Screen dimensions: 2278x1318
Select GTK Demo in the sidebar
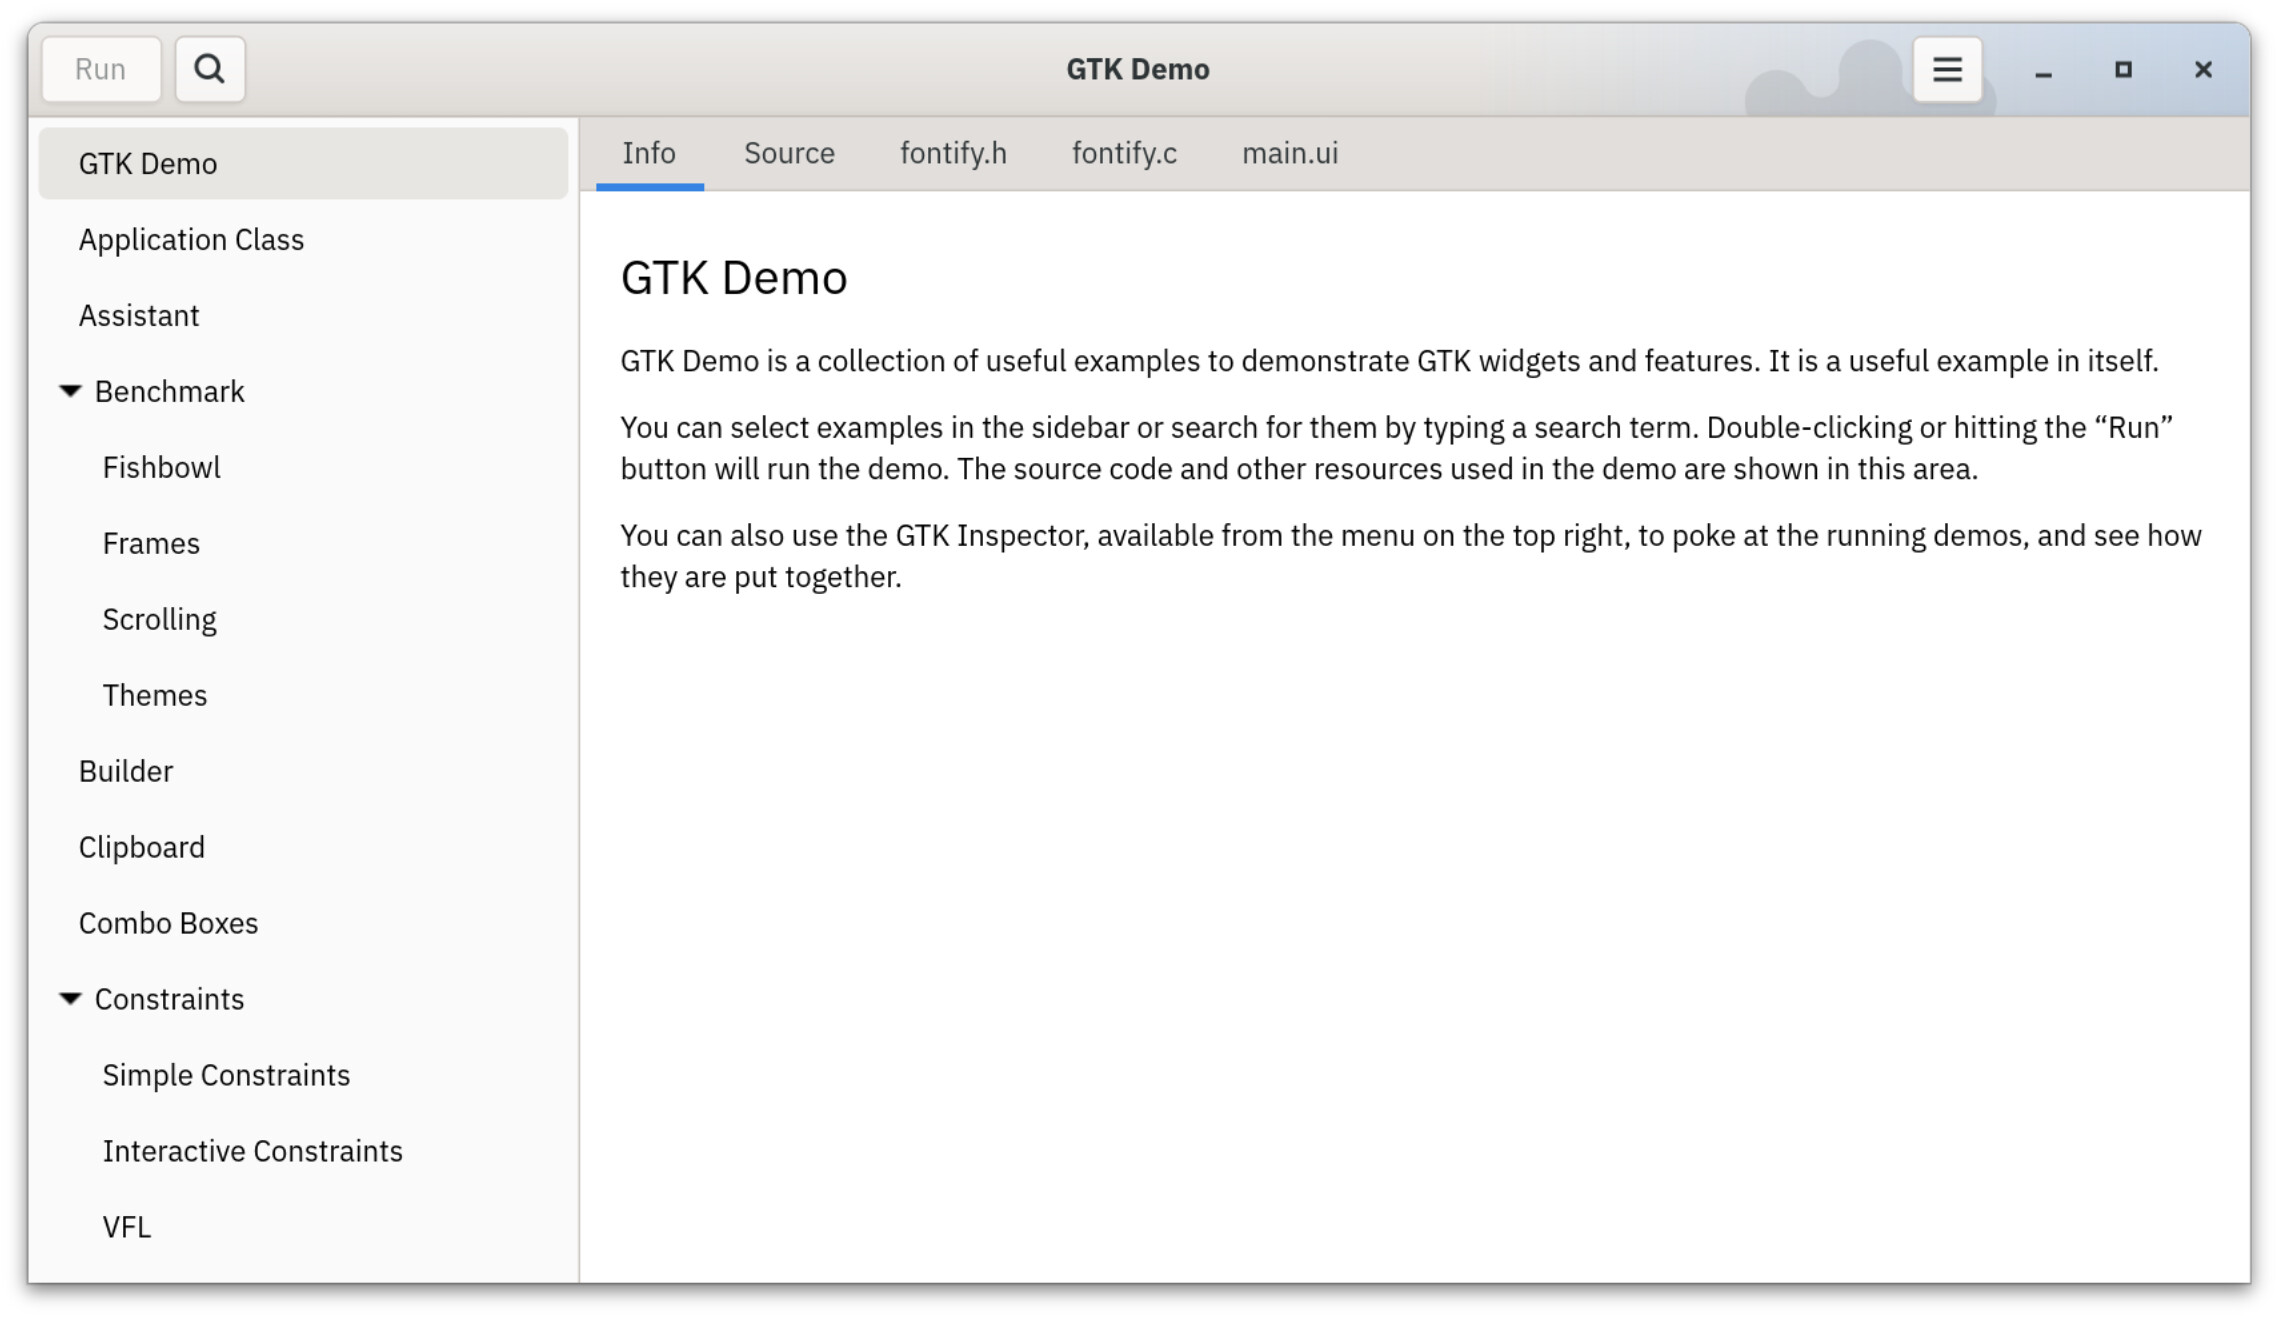point(303,163)
